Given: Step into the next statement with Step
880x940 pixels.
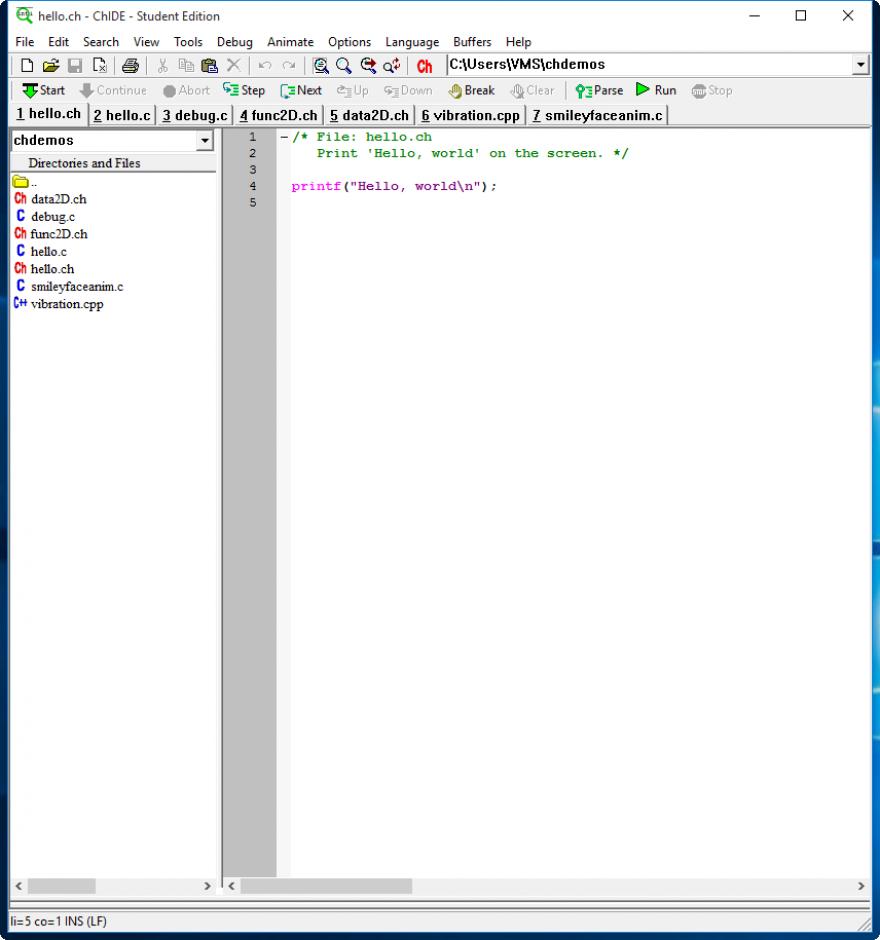Looking at the screenshot, I should 244,91.
